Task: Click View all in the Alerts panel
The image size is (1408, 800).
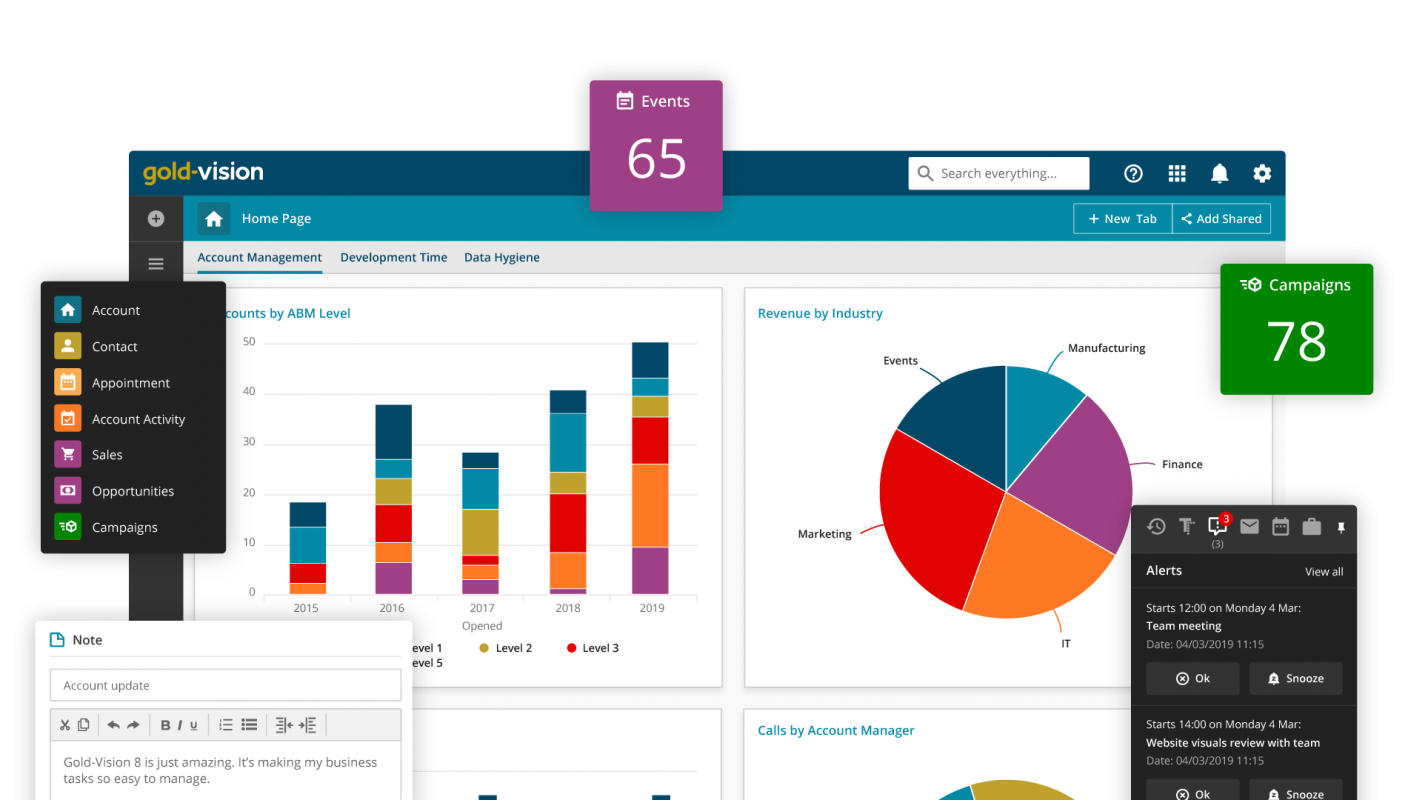Action: tap(1324, 572)
